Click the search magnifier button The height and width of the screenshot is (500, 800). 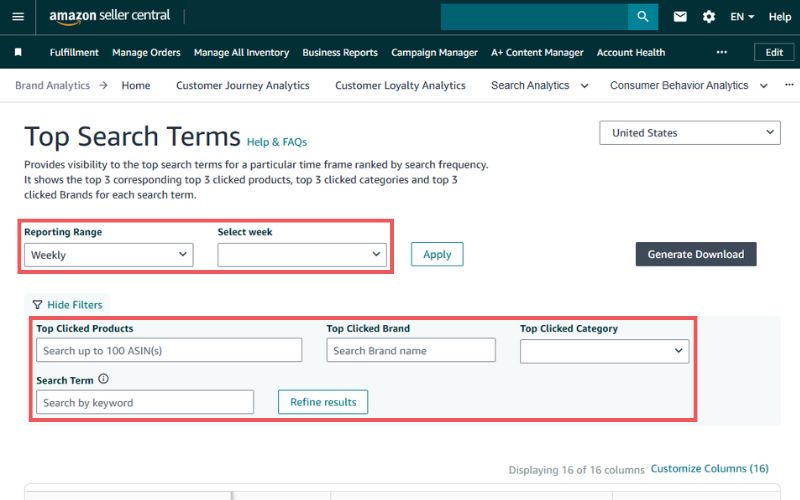pos(643,17)
